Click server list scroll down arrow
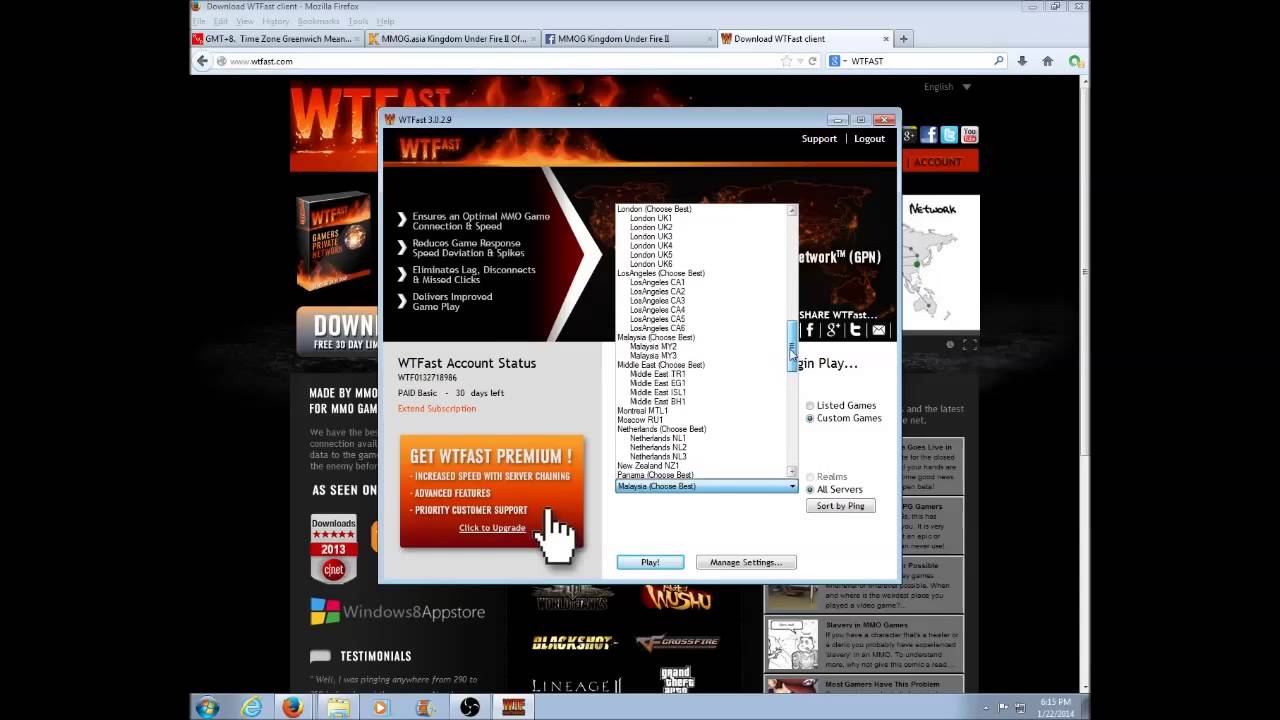The width and height of the screenshot is (1280, 720). pyautogui.click(x=792, y=472)
